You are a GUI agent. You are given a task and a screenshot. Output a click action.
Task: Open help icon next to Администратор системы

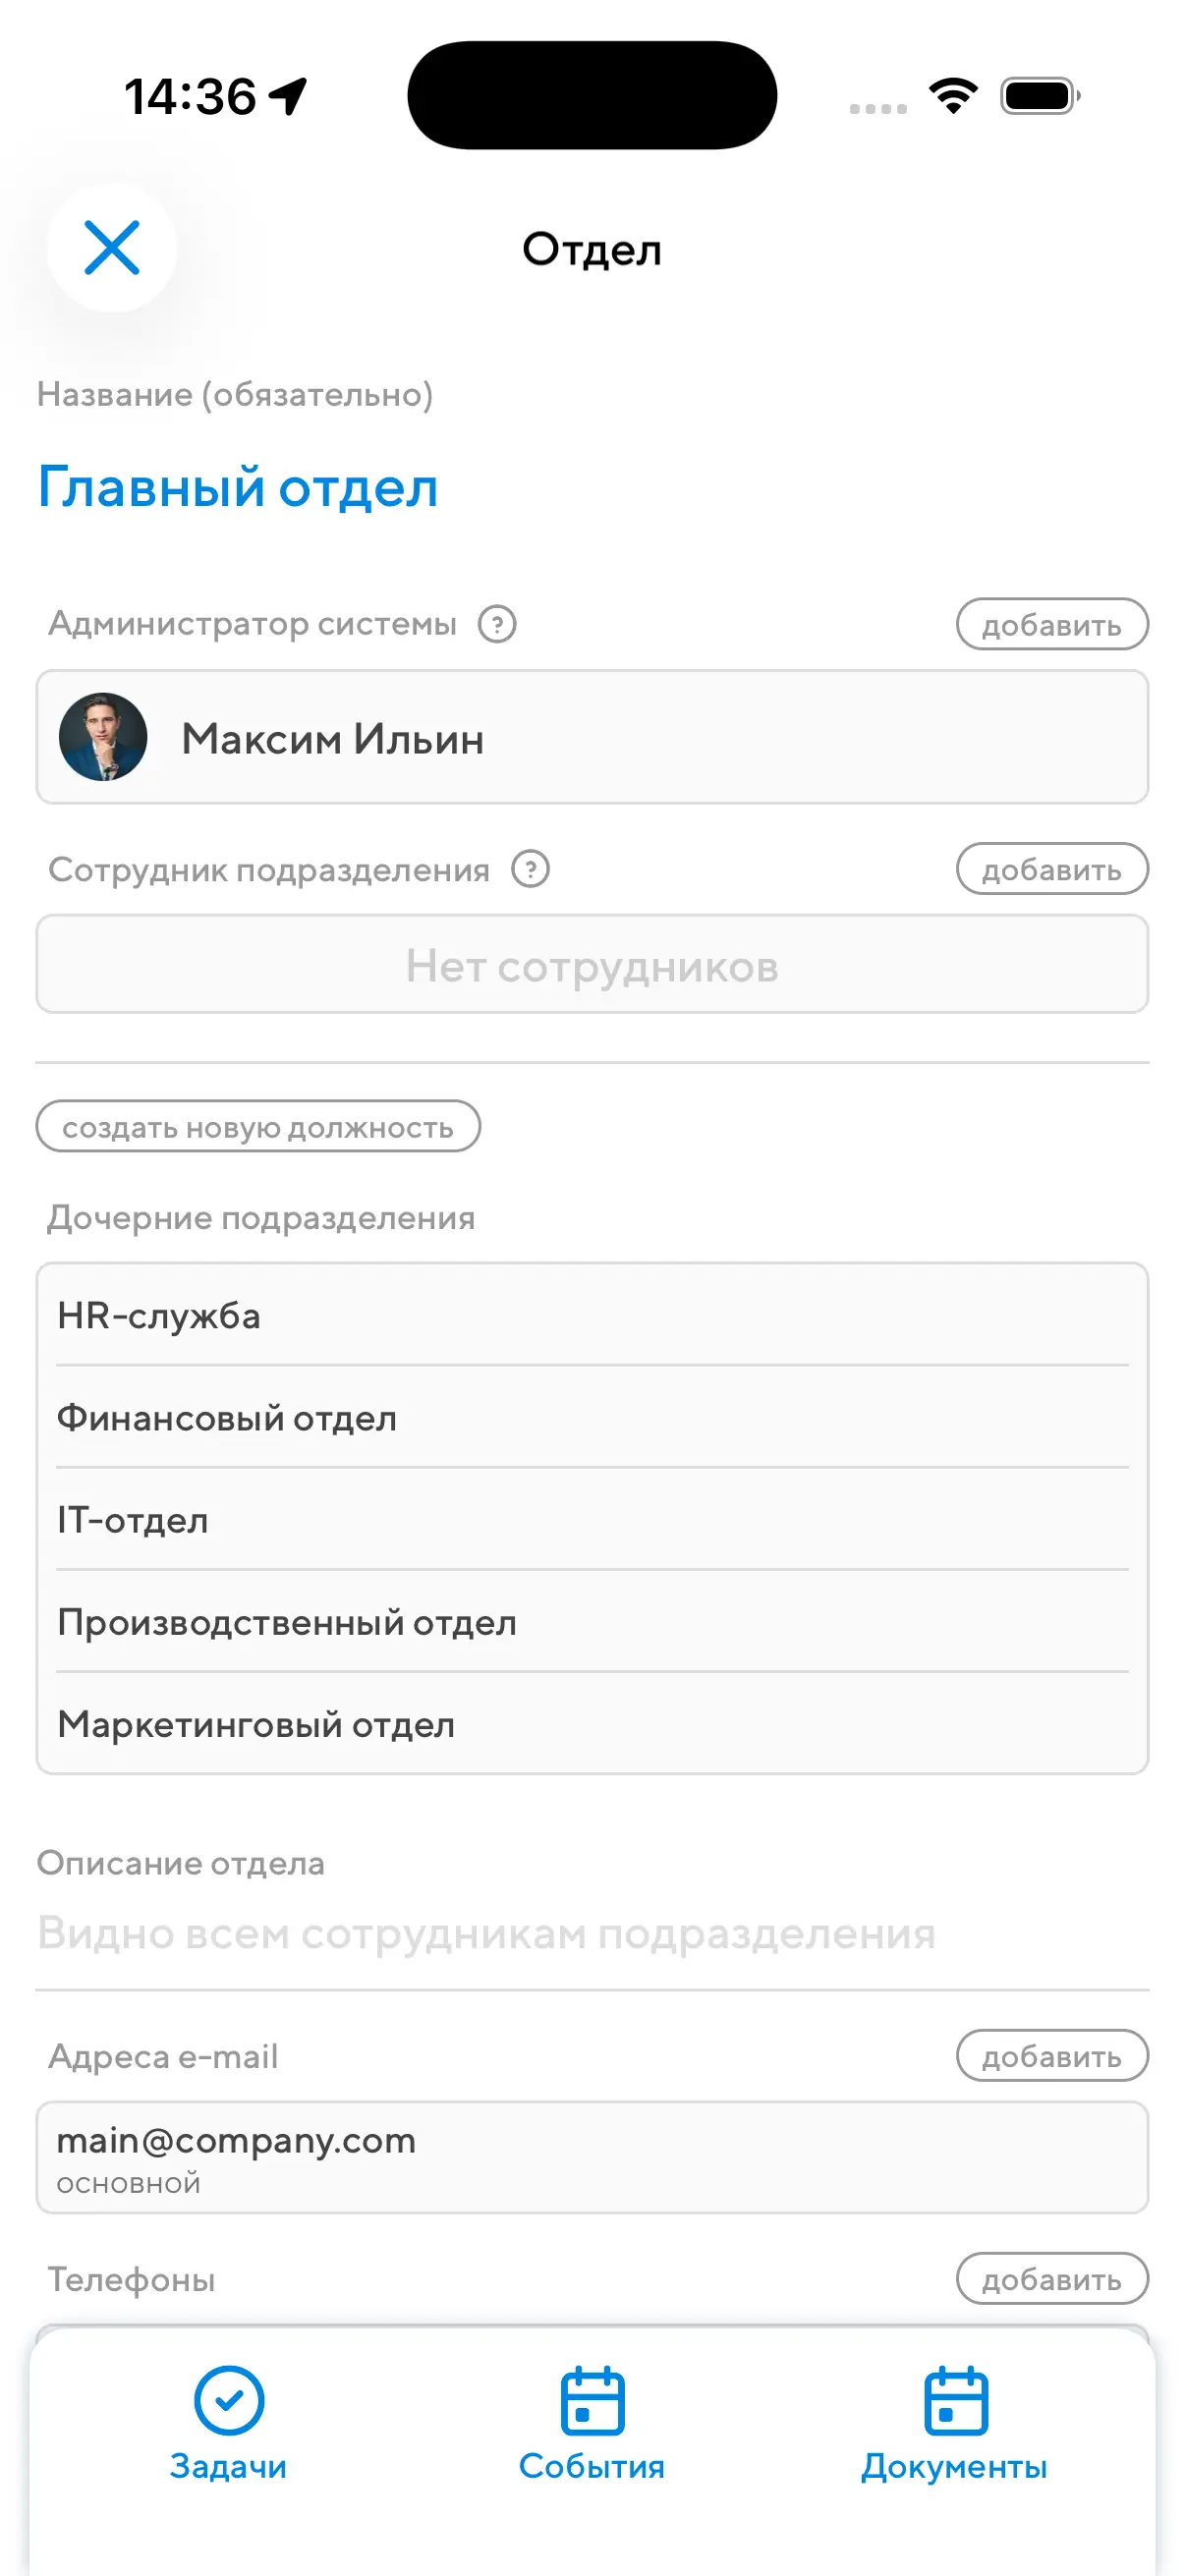(x=497, y=624)
